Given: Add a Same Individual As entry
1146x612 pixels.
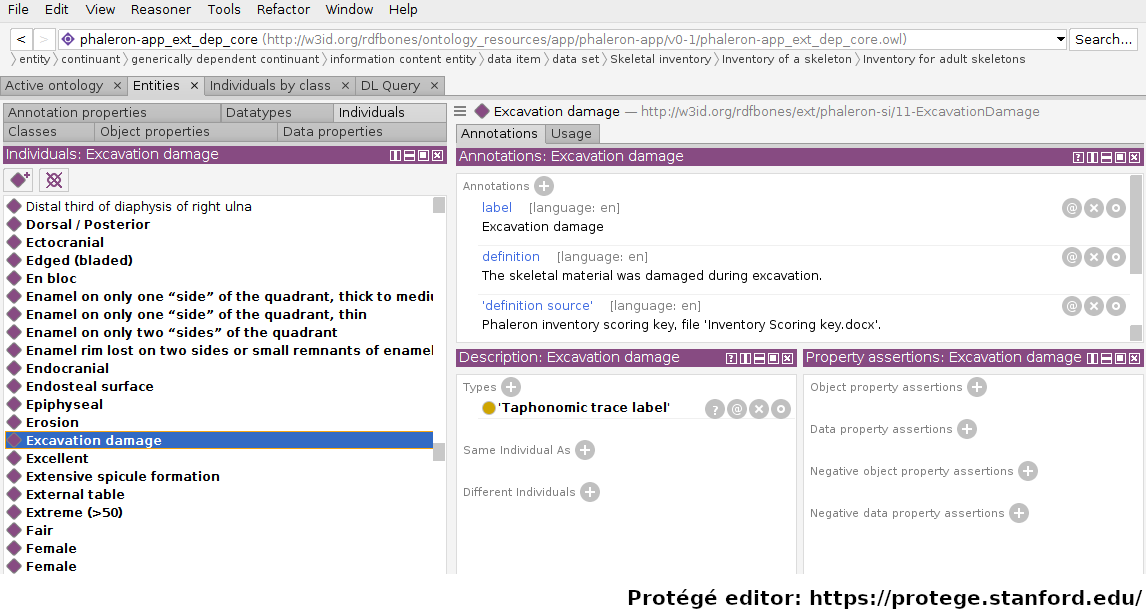Looking at the screenshot, I should tap(585, 450).
